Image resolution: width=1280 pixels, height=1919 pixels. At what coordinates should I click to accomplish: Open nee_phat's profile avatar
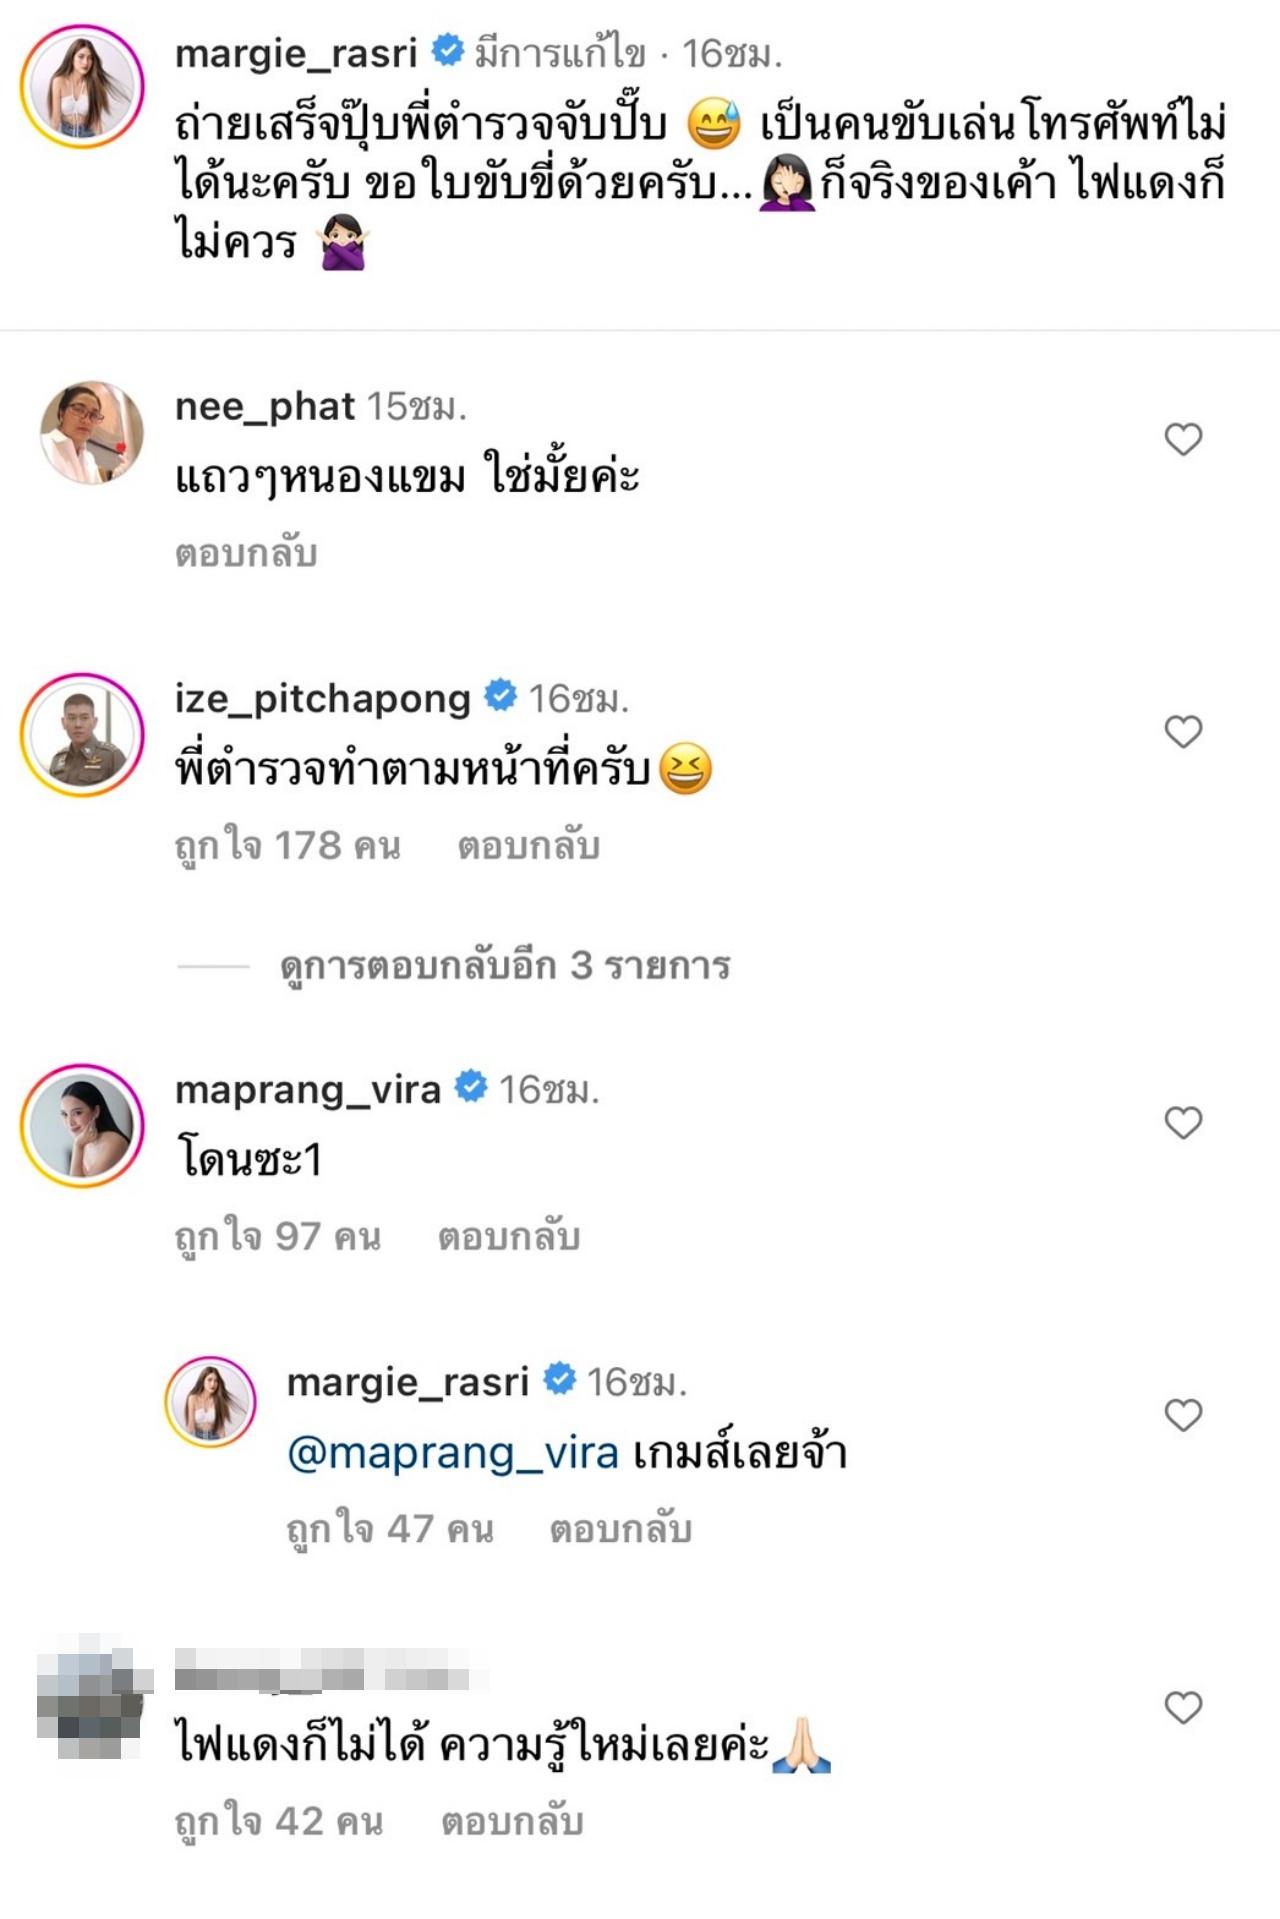[91, 432]
